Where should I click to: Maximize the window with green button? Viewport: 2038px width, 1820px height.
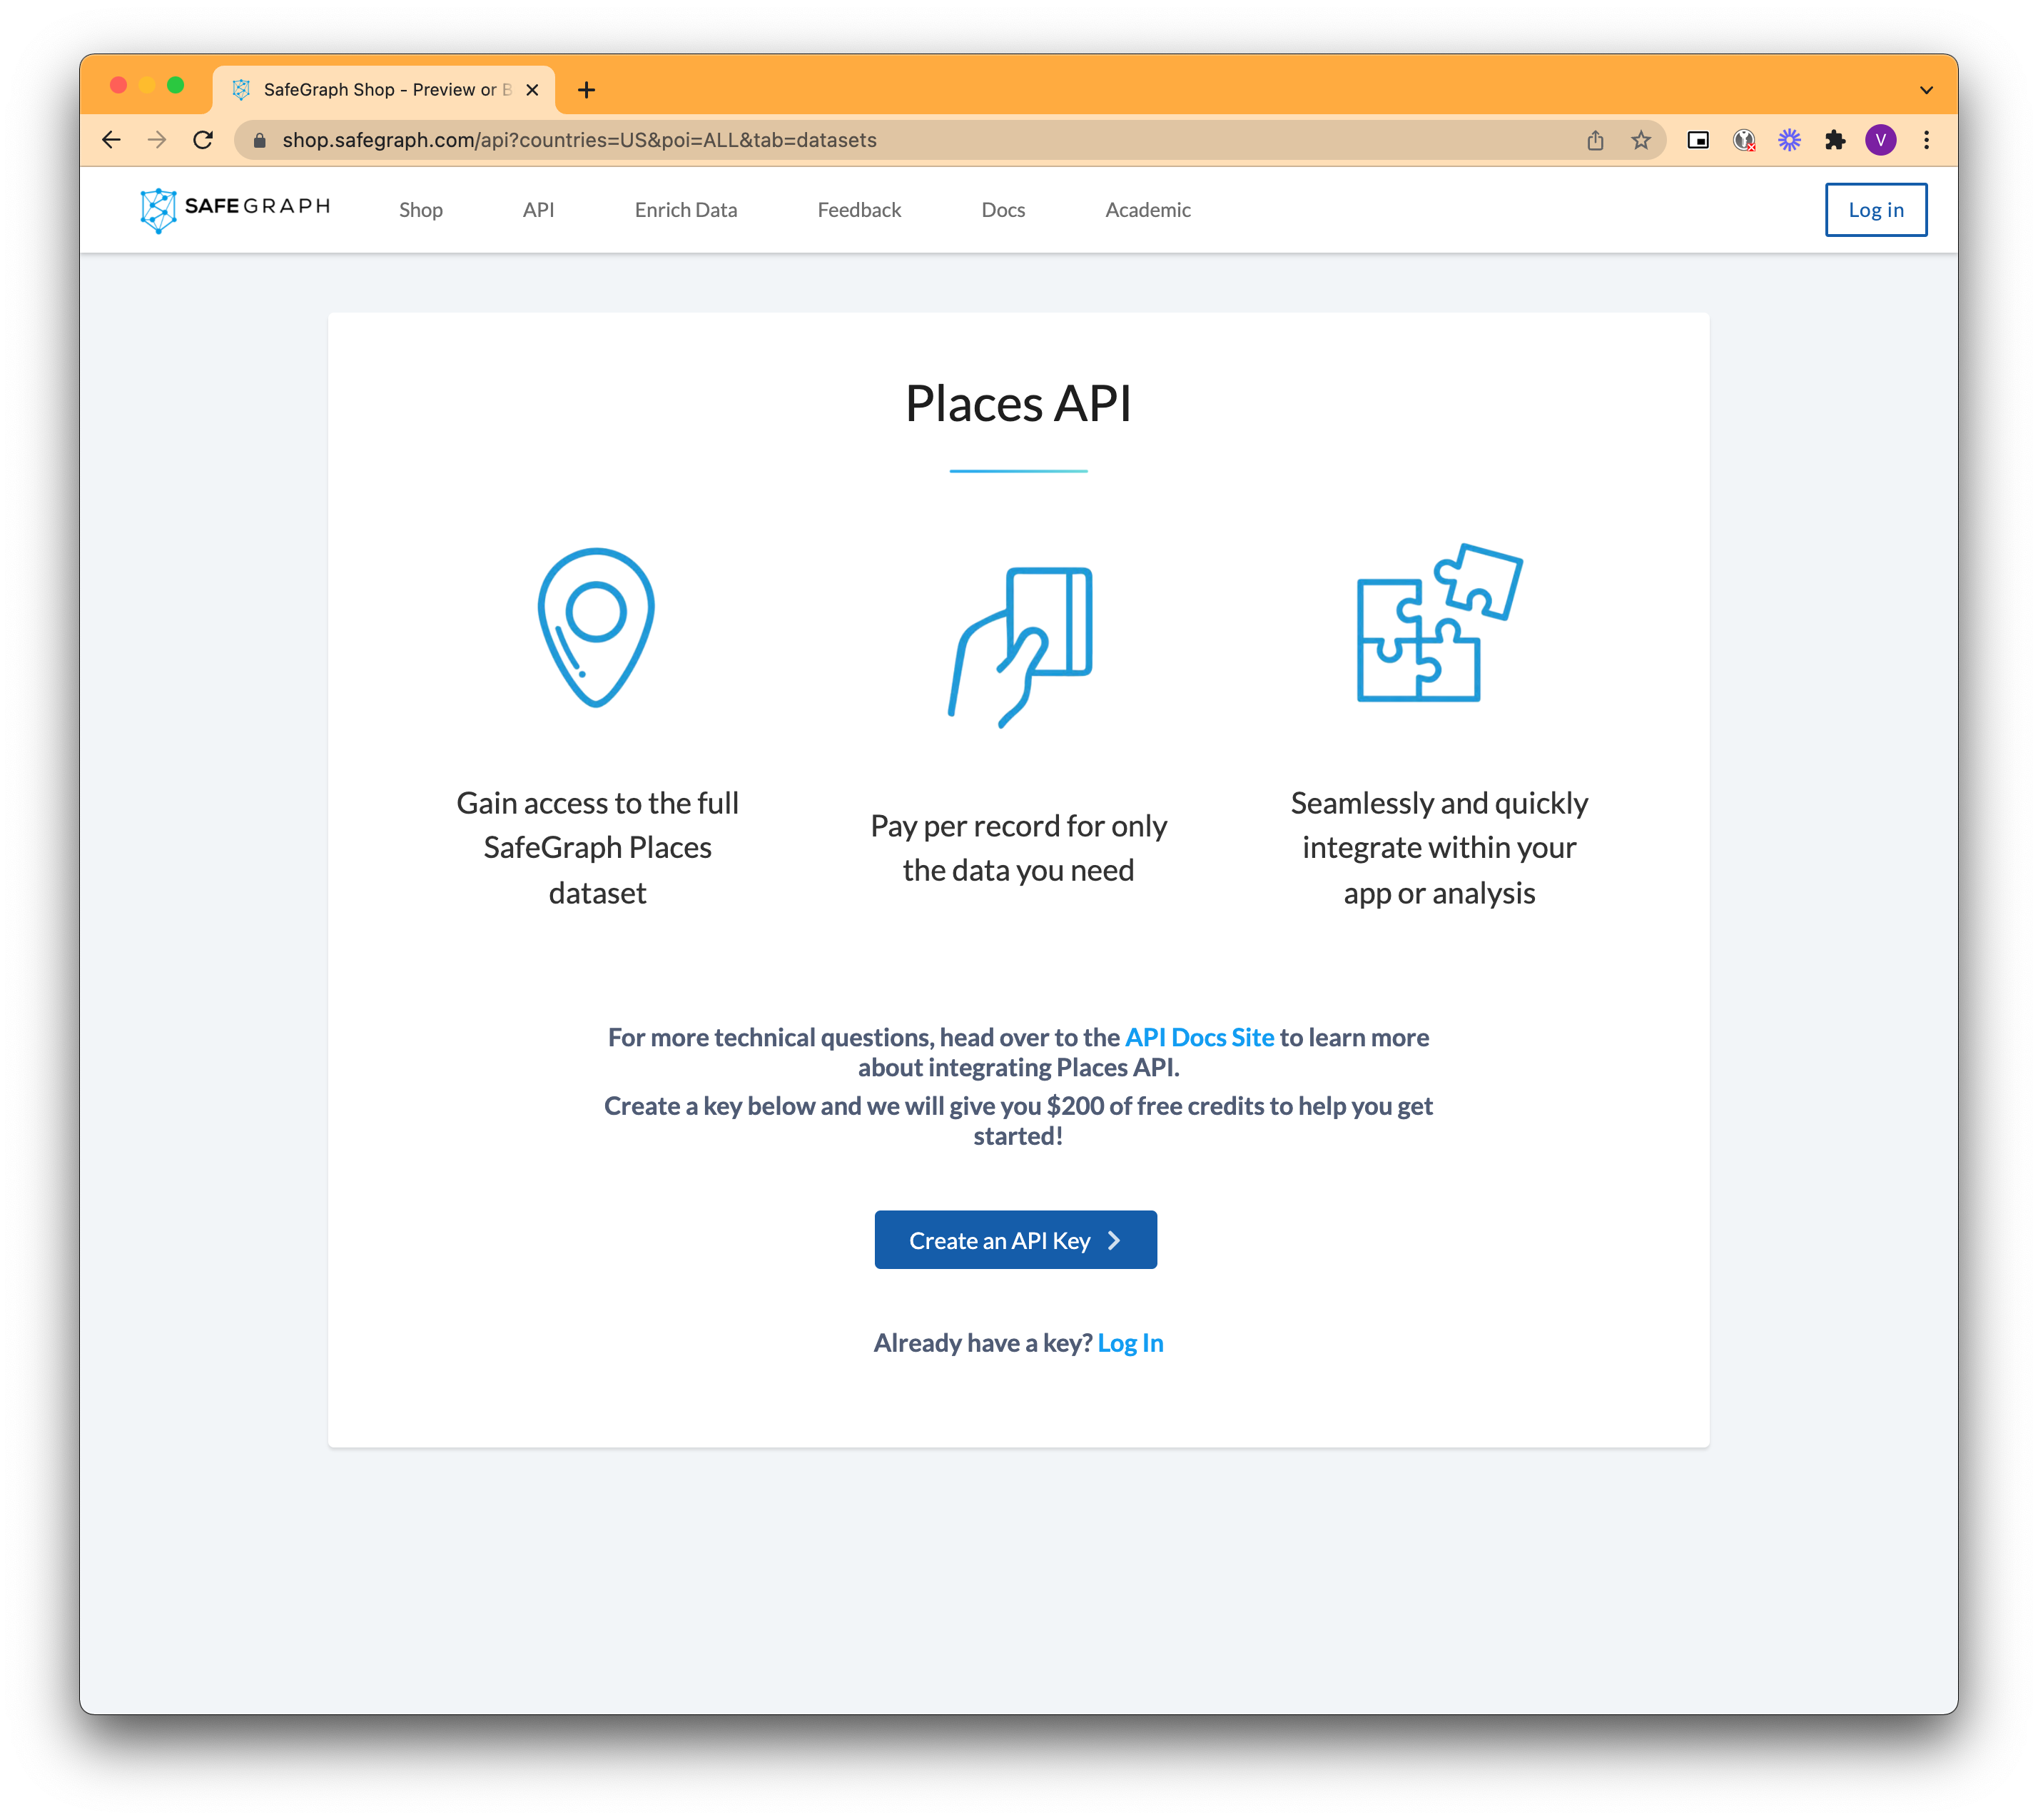(x=176, y=85)
